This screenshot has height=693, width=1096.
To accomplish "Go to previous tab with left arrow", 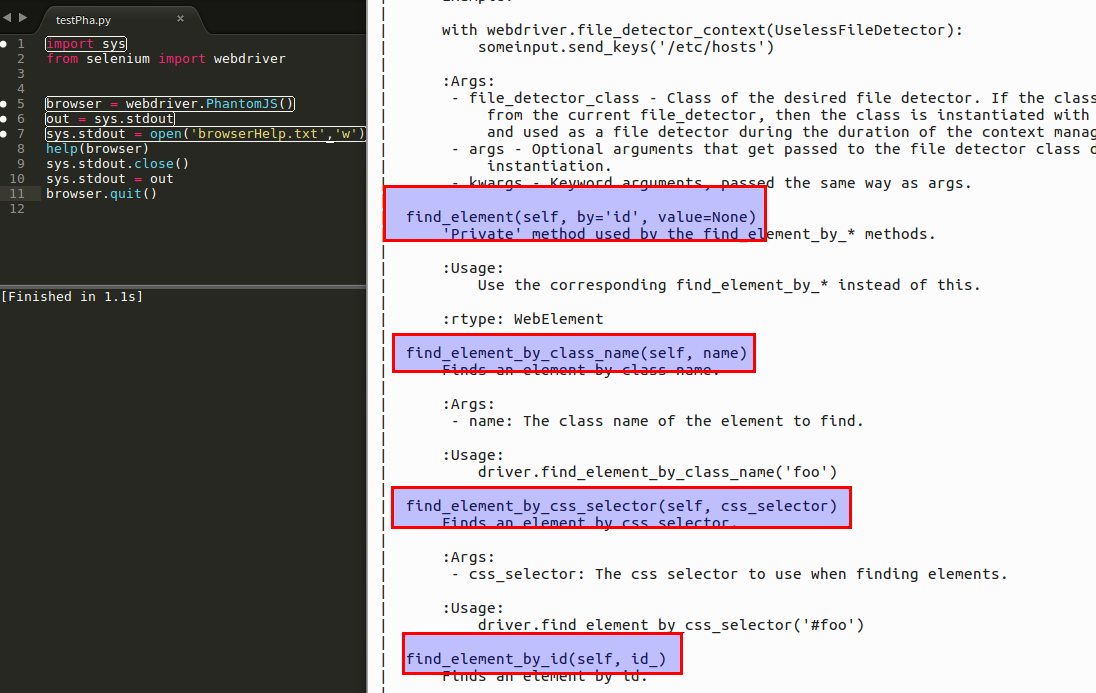I will coord(7,17).
